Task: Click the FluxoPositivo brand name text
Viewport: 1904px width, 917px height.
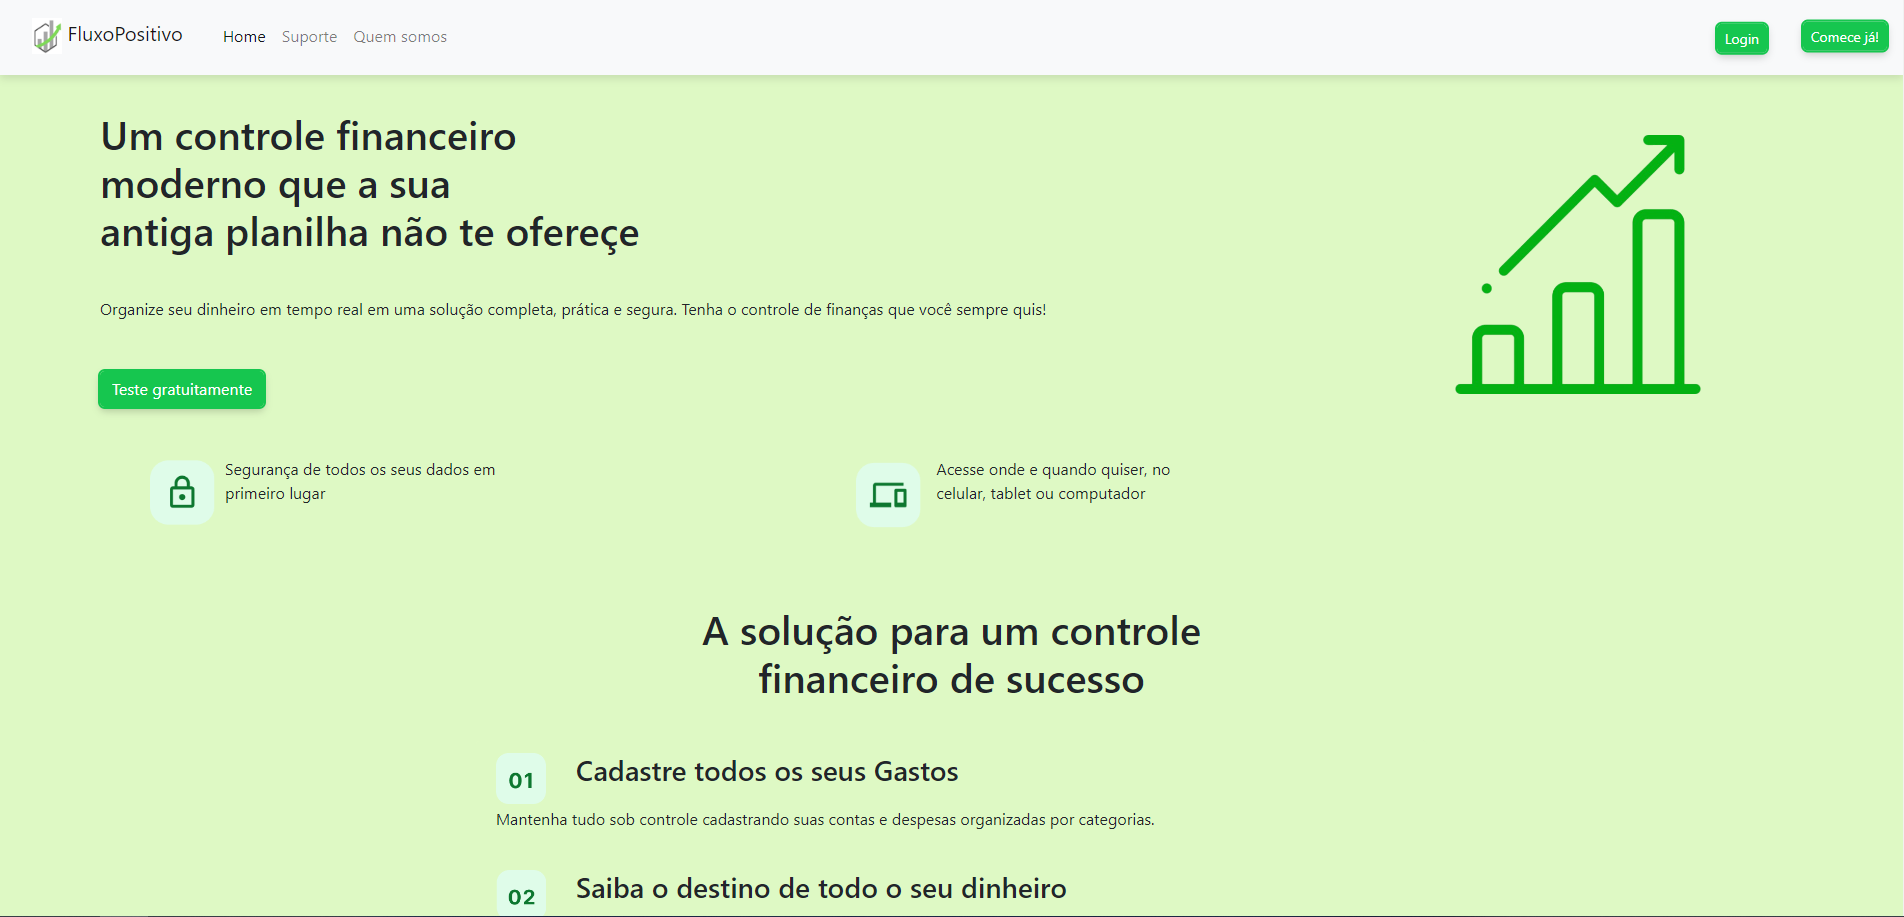Action: click(125, 35)
